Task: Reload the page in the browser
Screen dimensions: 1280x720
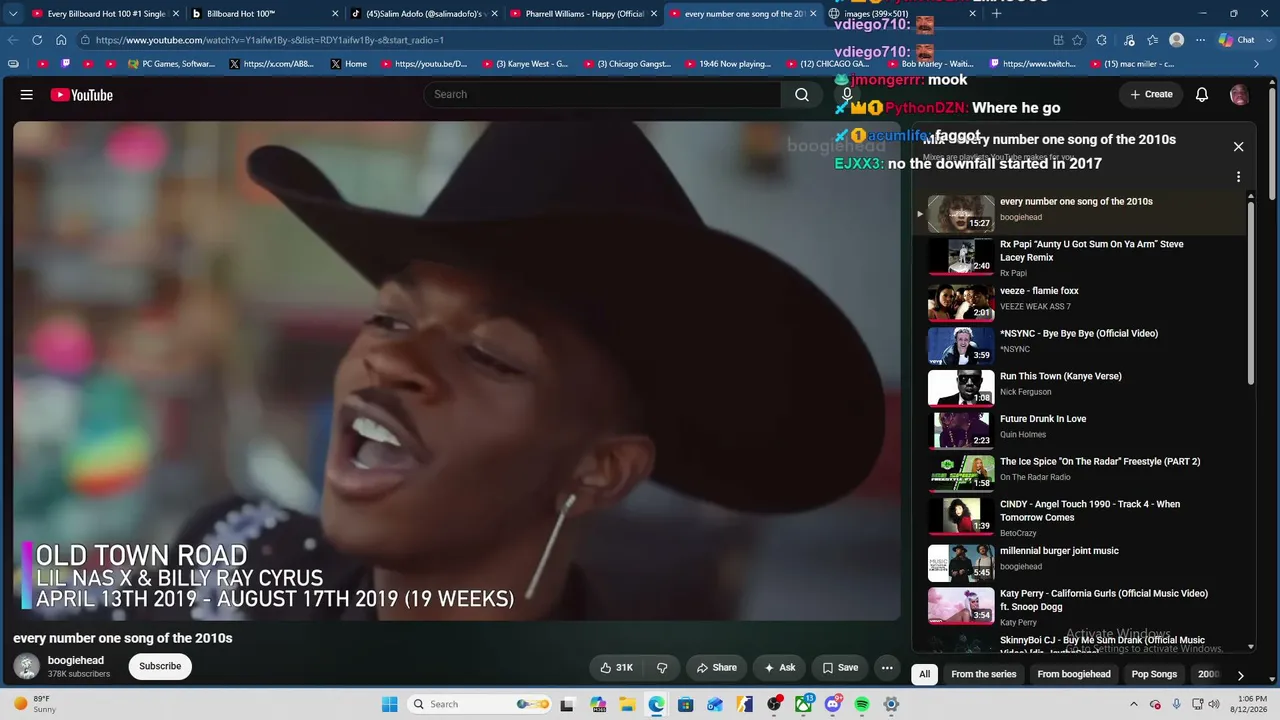Action: (x=37, y=40)
